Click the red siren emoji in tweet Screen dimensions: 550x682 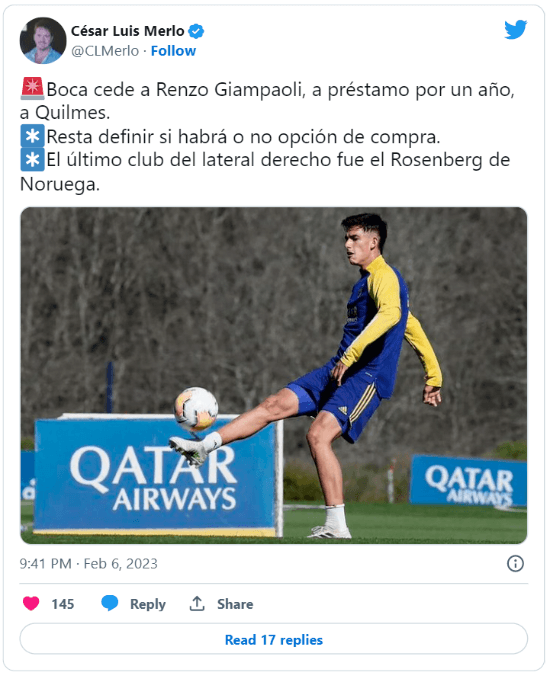pos(32,88)
